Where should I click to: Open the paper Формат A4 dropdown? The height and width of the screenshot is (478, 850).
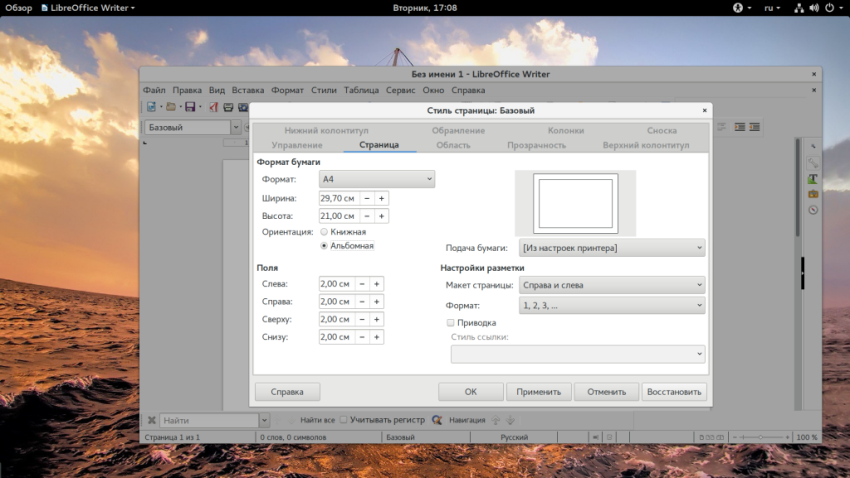(x=376, y=179)
